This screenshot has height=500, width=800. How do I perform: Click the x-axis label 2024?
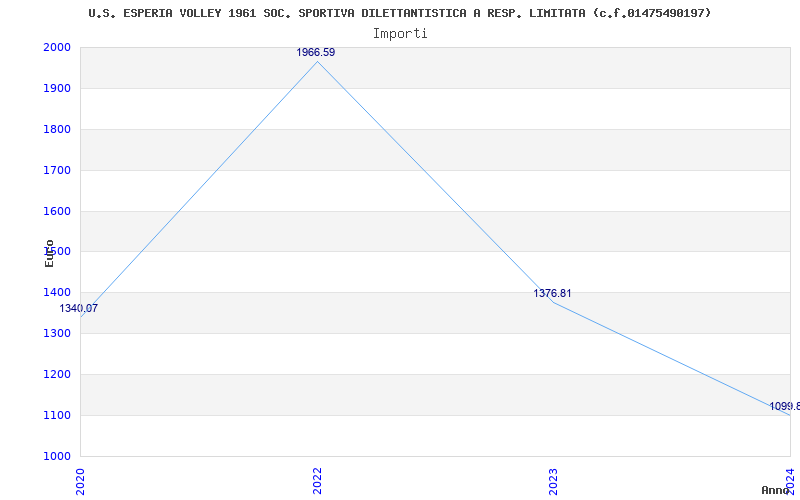coord(790,481)
